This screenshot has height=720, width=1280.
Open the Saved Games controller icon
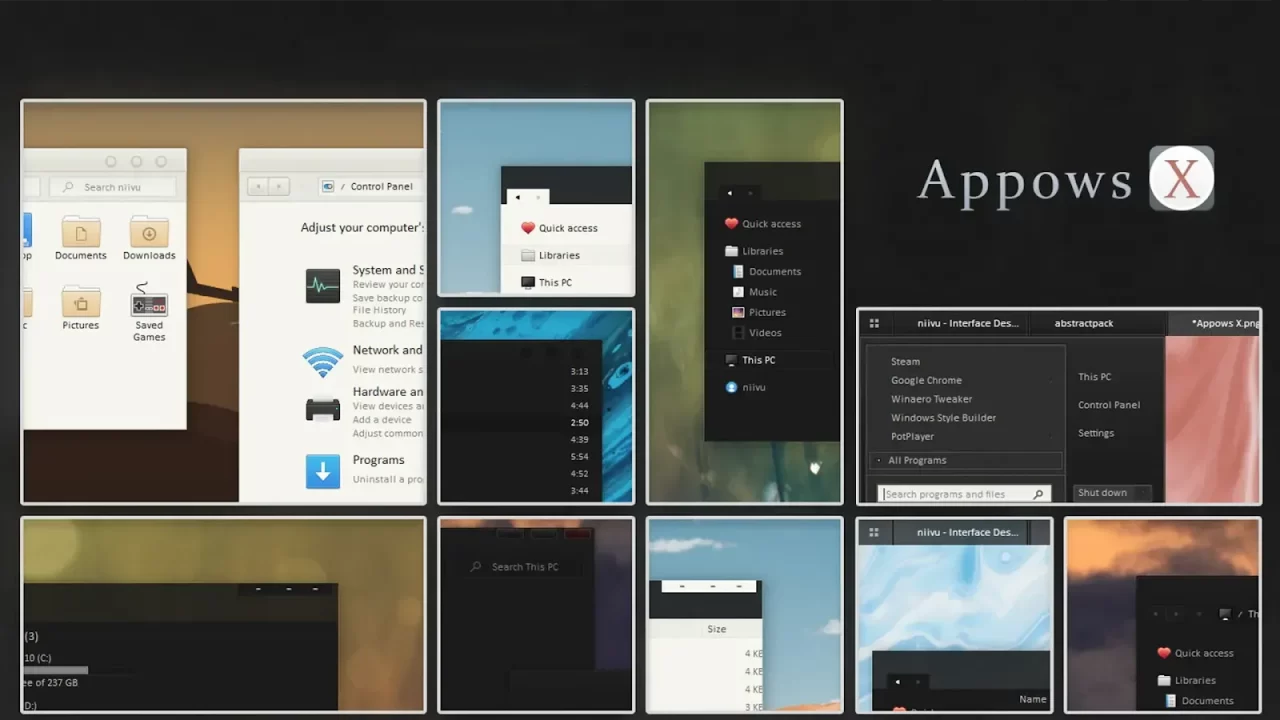pyautogui.click(x=149, y=300)
